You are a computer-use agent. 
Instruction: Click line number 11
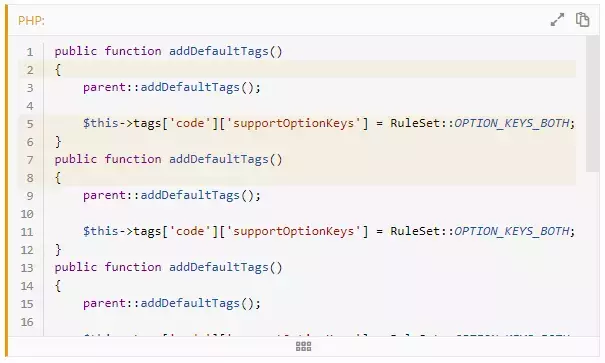click(27, 232)
